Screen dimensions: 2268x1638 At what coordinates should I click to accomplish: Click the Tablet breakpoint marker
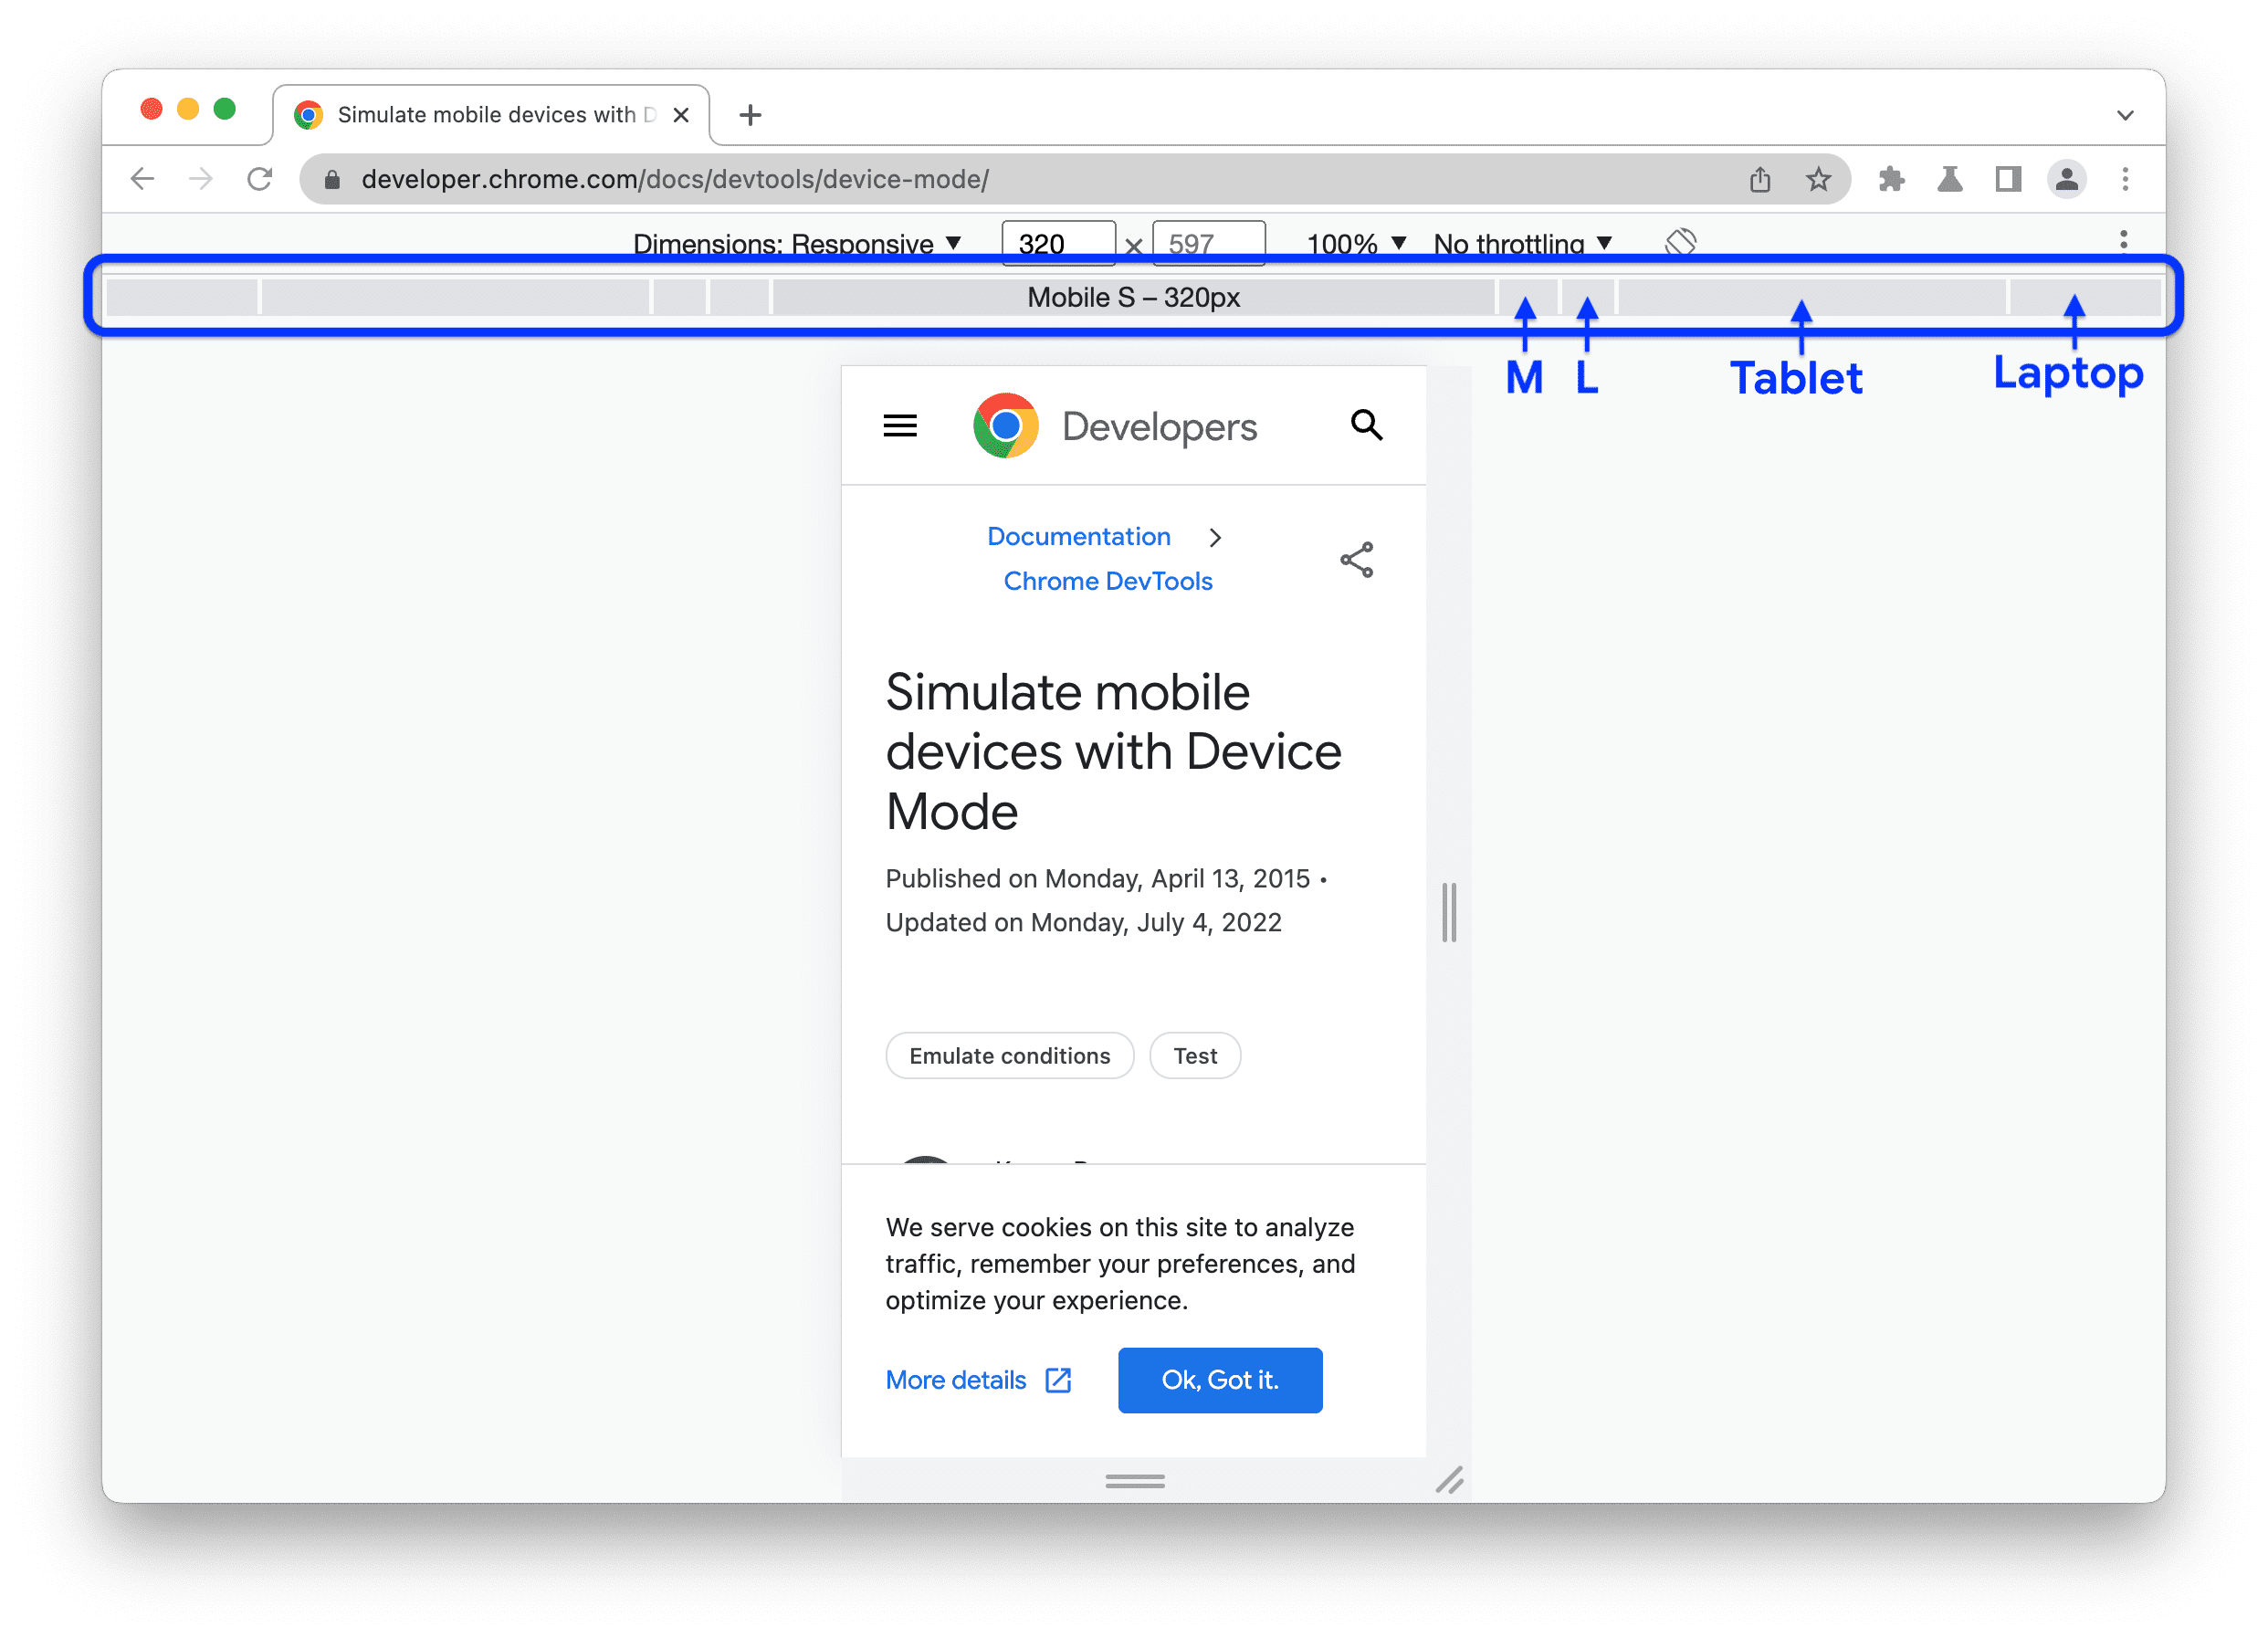[x=1794, y=296]
